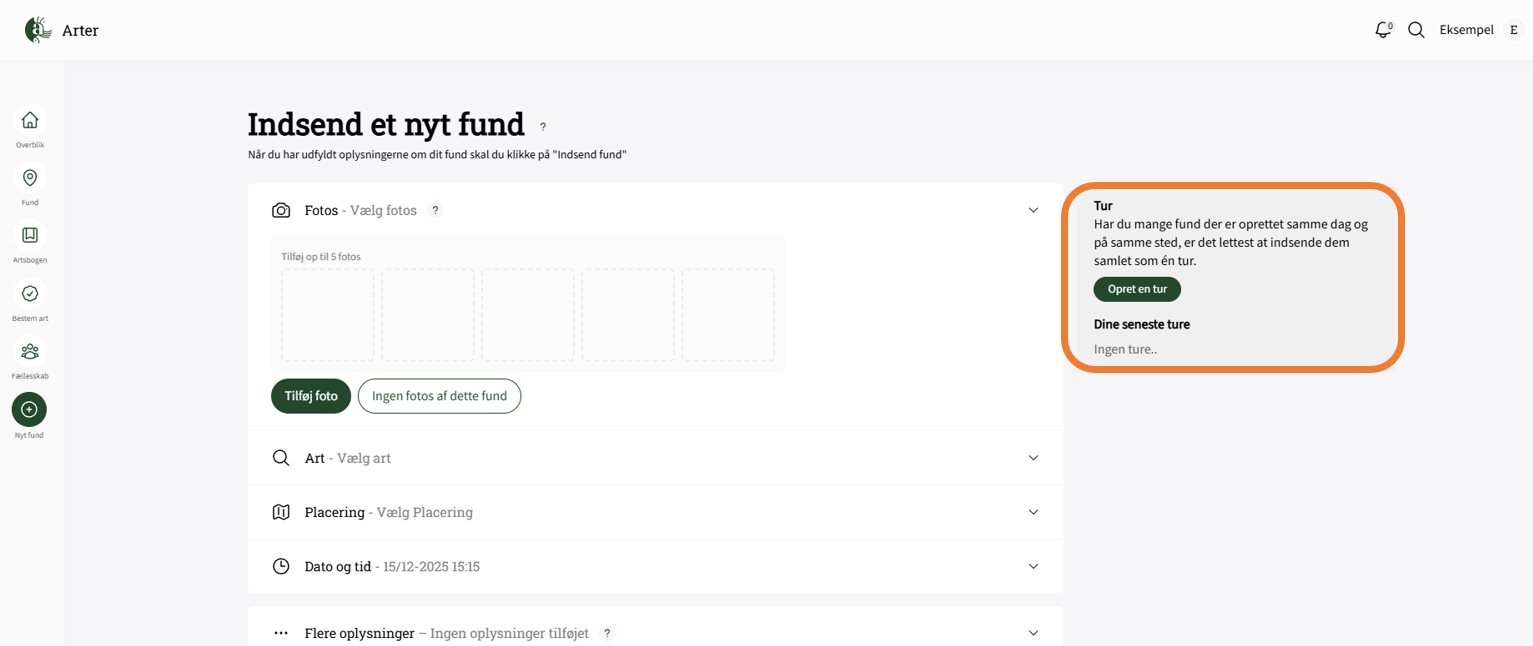This screenshot has width=1533, height=646.
Task: Open Artsbogen book icon
Action: pos(30,235)
